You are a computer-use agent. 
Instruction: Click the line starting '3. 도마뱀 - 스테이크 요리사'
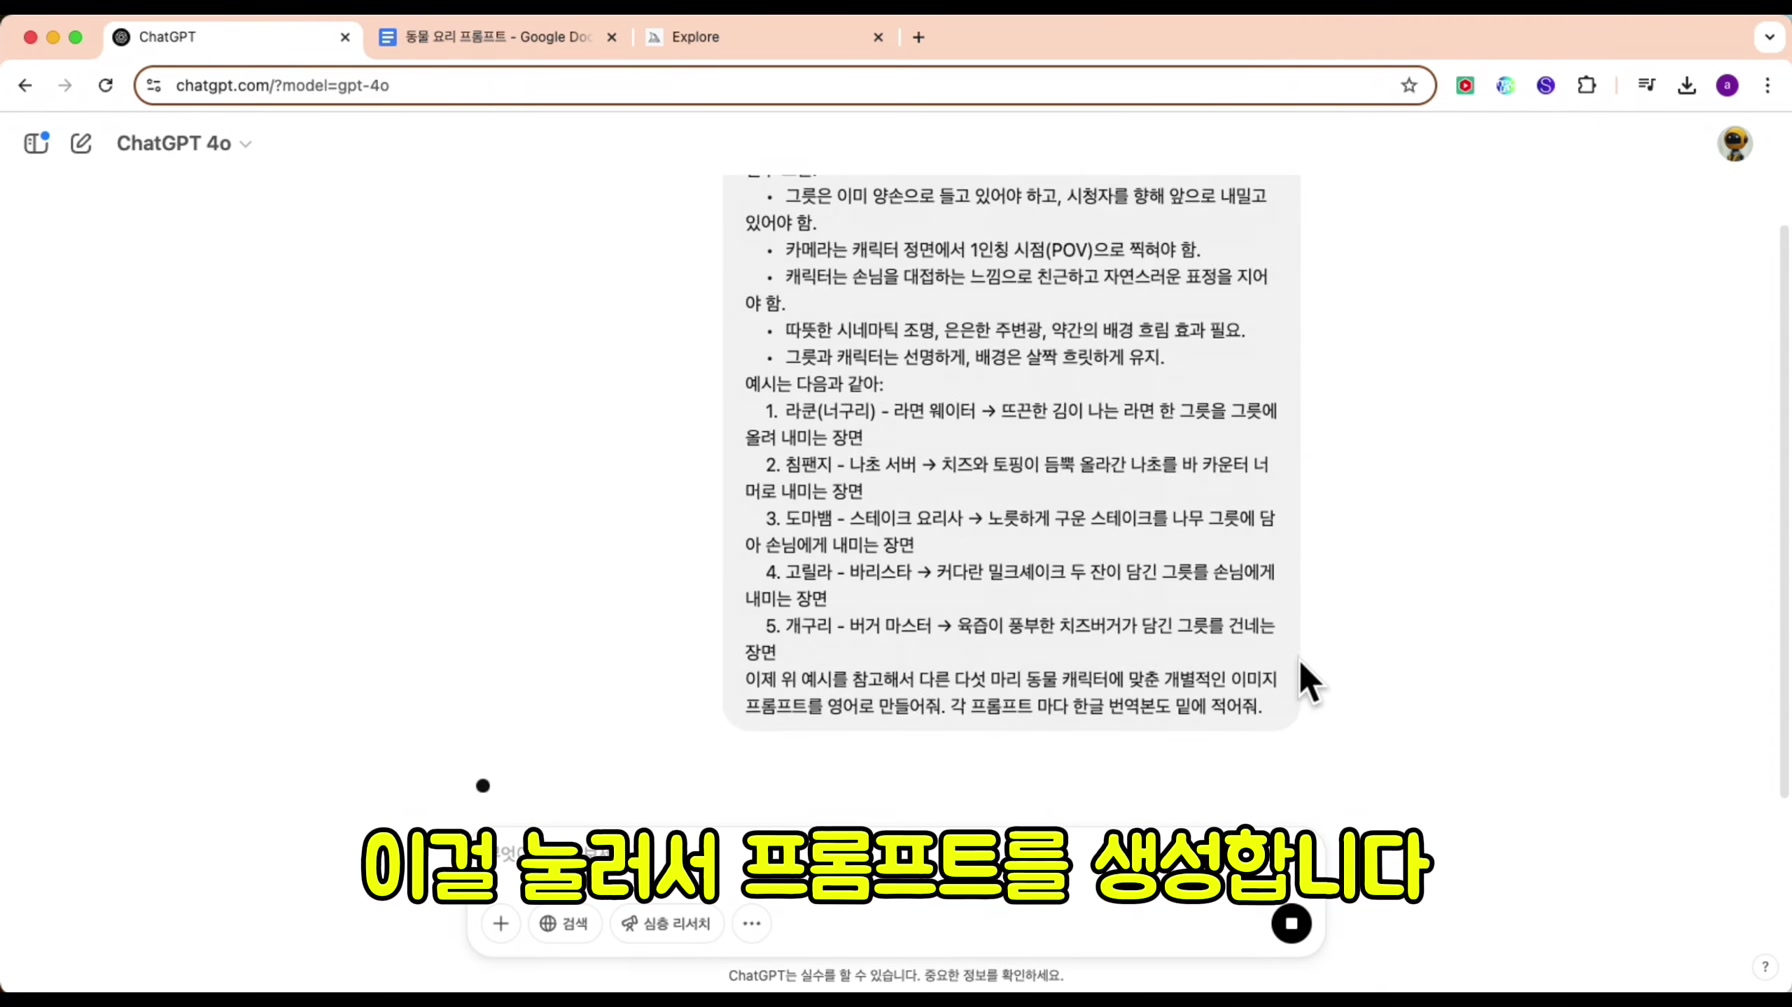(x=1010, y=531)
